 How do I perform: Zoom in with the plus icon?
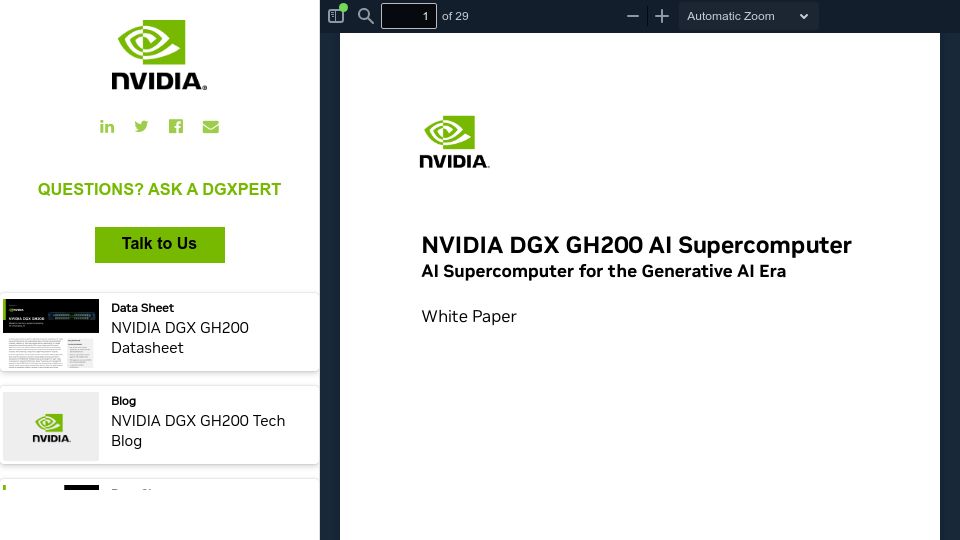point(662,16)
